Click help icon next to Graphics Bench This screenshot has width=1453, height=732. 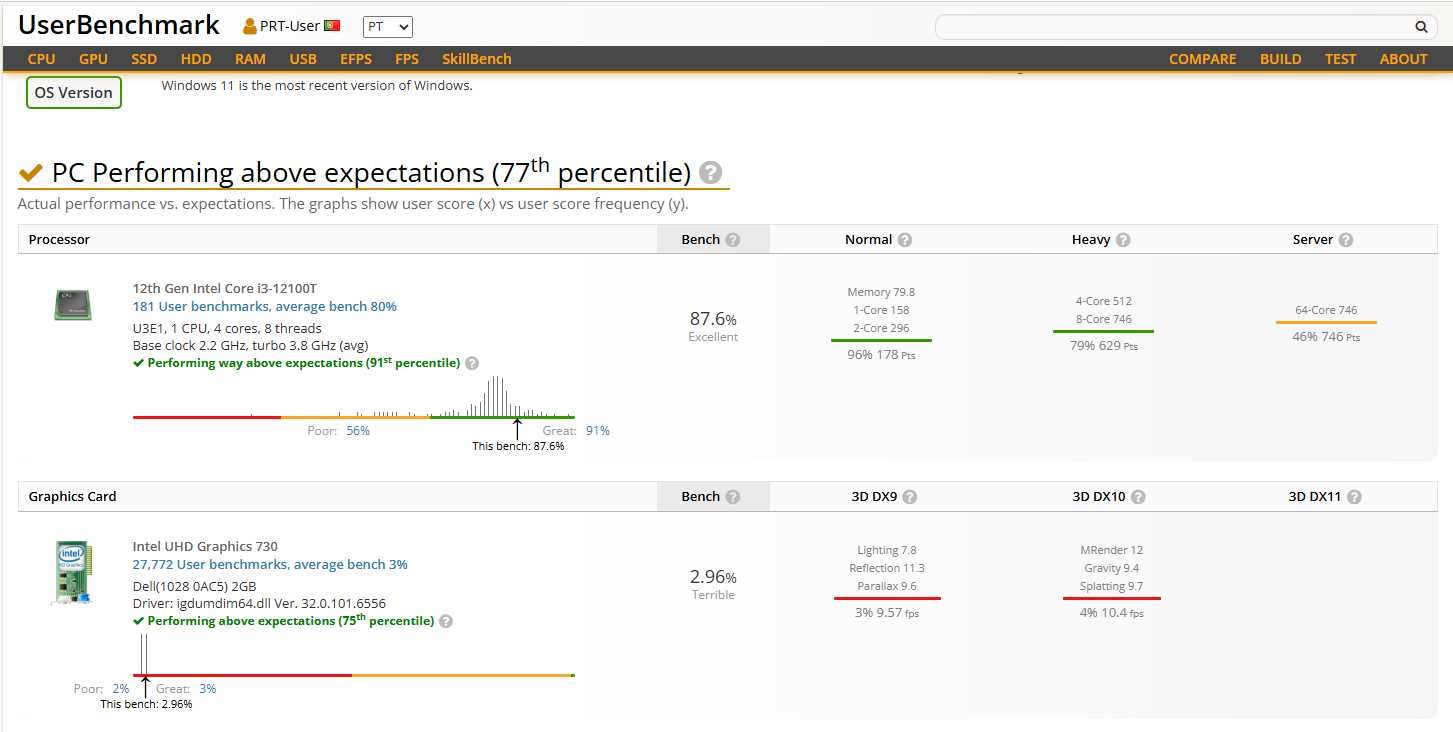click(x=733, y=497)
